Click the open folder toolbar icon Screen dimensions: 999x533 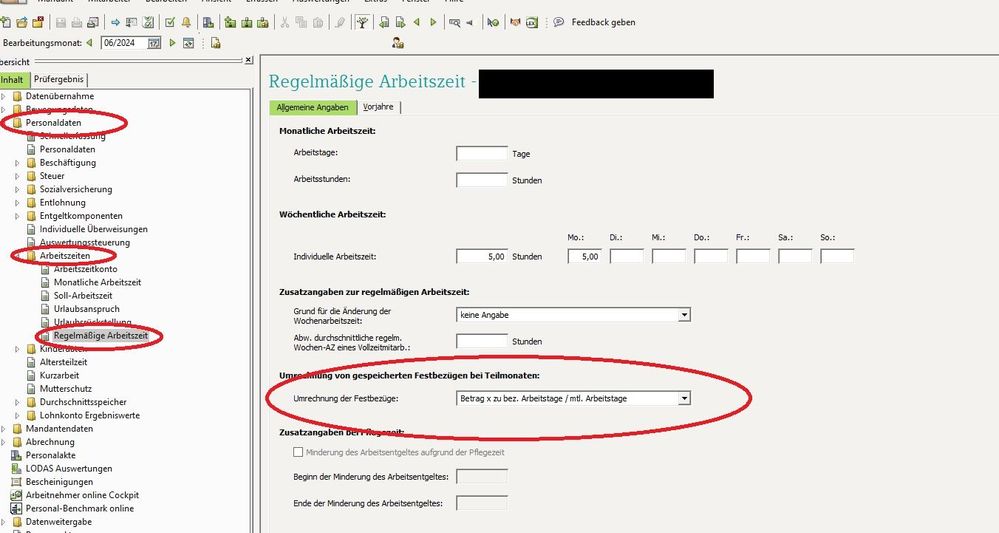point(22,22)
